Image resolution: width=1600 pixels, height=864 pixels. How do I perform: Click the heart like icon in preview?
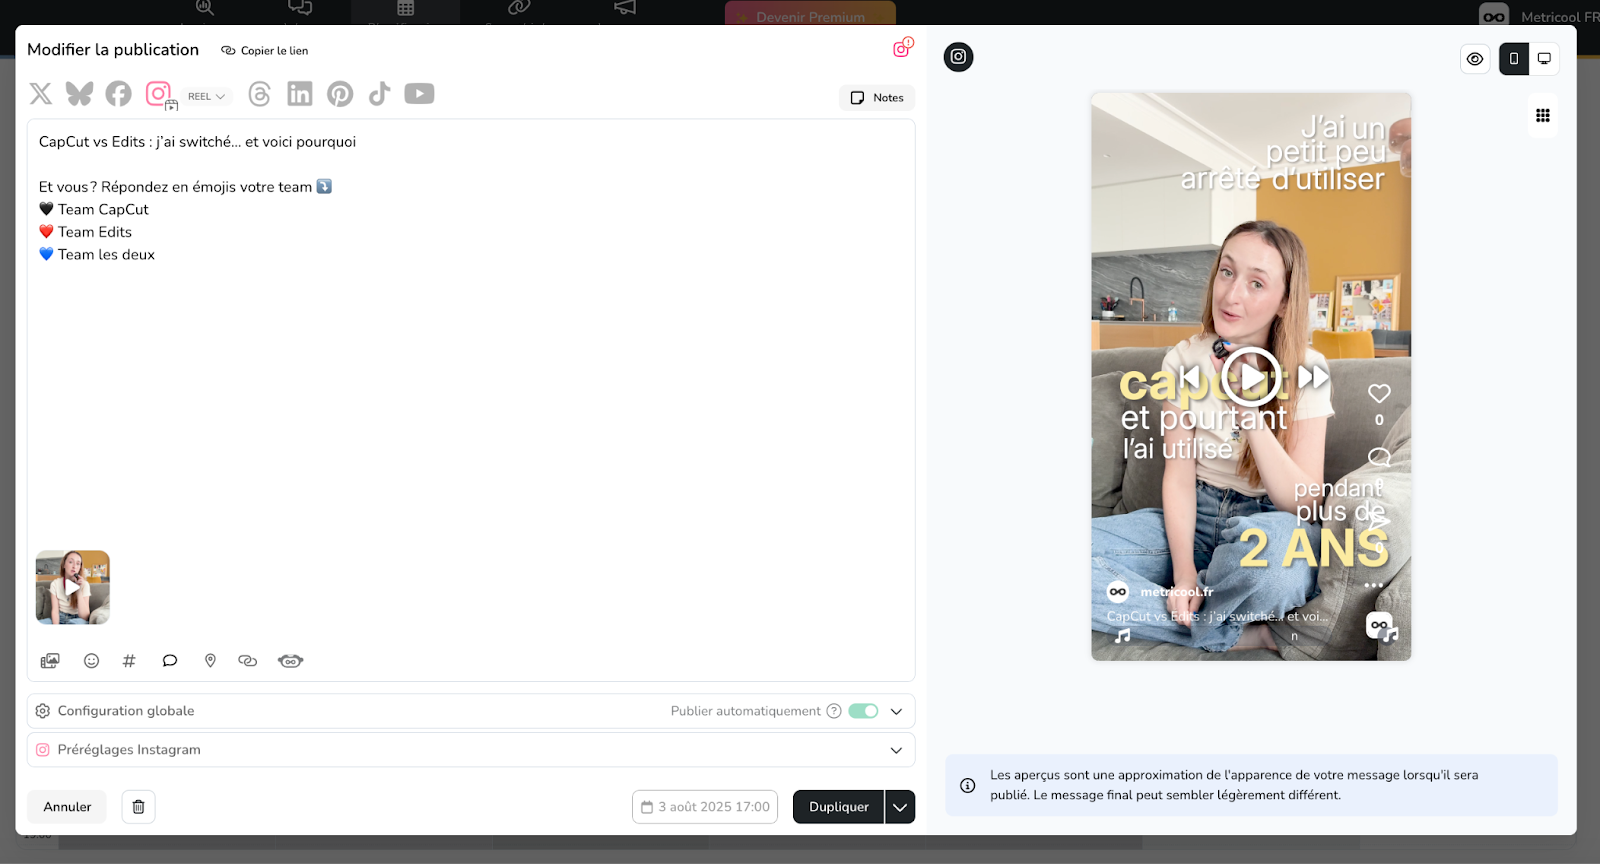click(x=1379, y=394)
